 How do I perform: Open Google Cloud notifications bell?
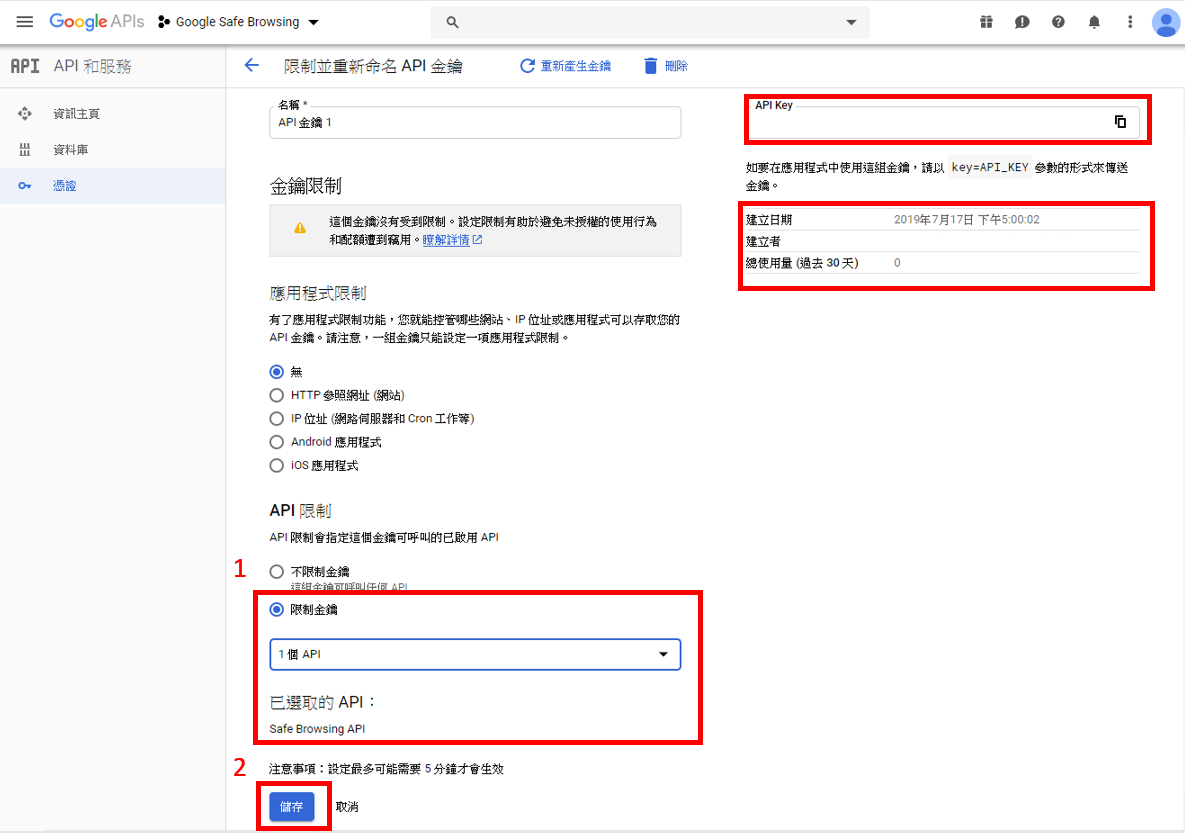(x=1094, y=21)
